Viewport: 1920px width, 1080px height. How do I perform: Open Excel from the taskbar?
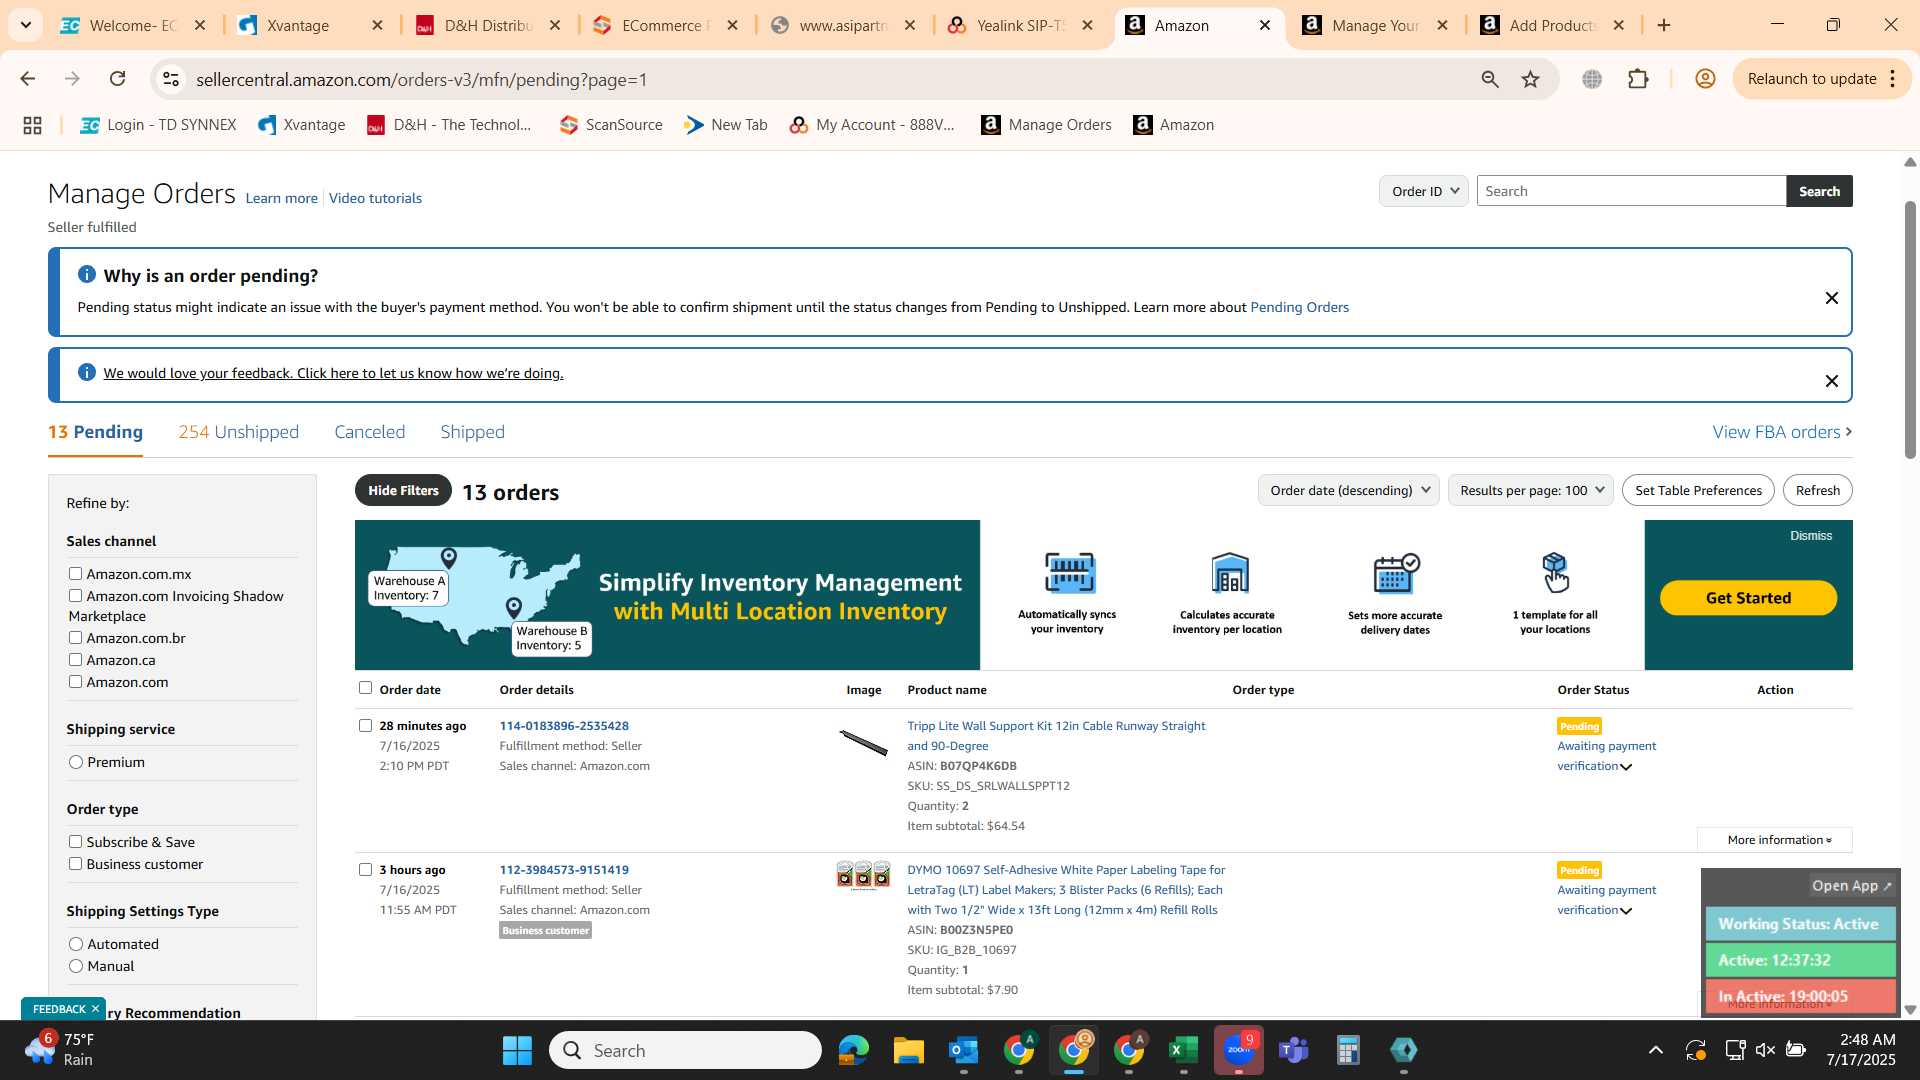[x=1184, y=1050]
